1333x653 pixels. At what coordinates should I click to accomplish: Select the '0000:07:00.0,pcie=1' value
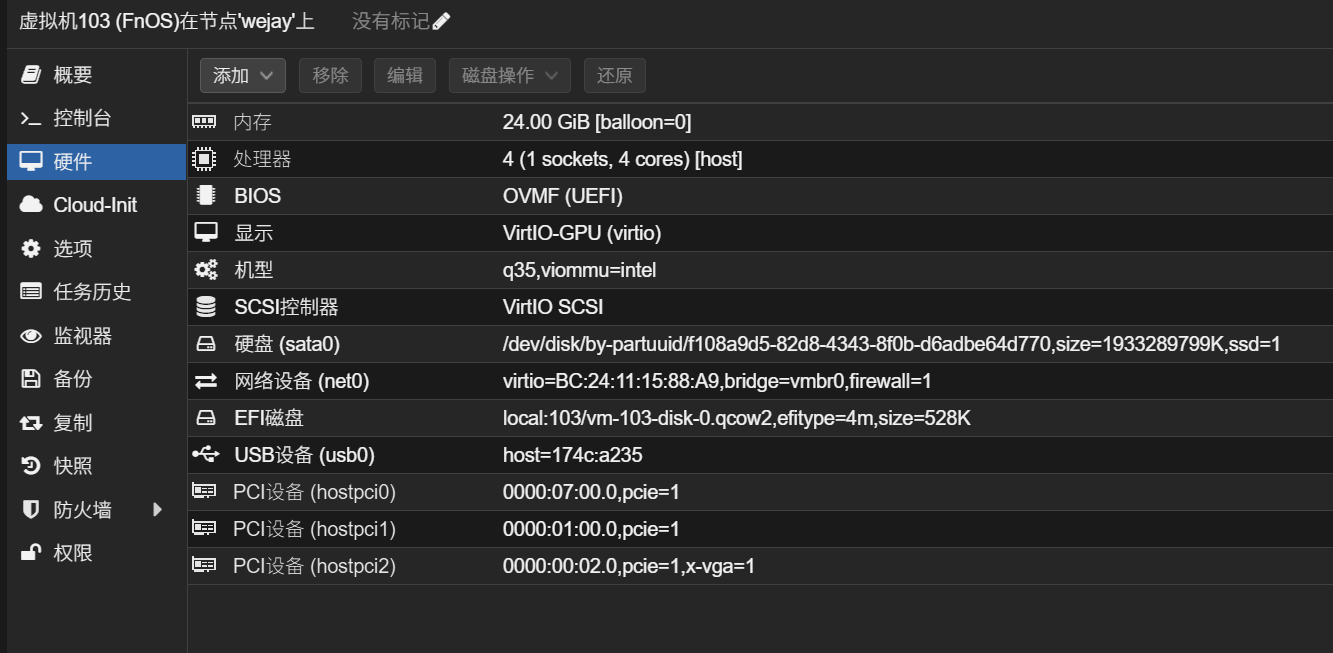[591, 492]
